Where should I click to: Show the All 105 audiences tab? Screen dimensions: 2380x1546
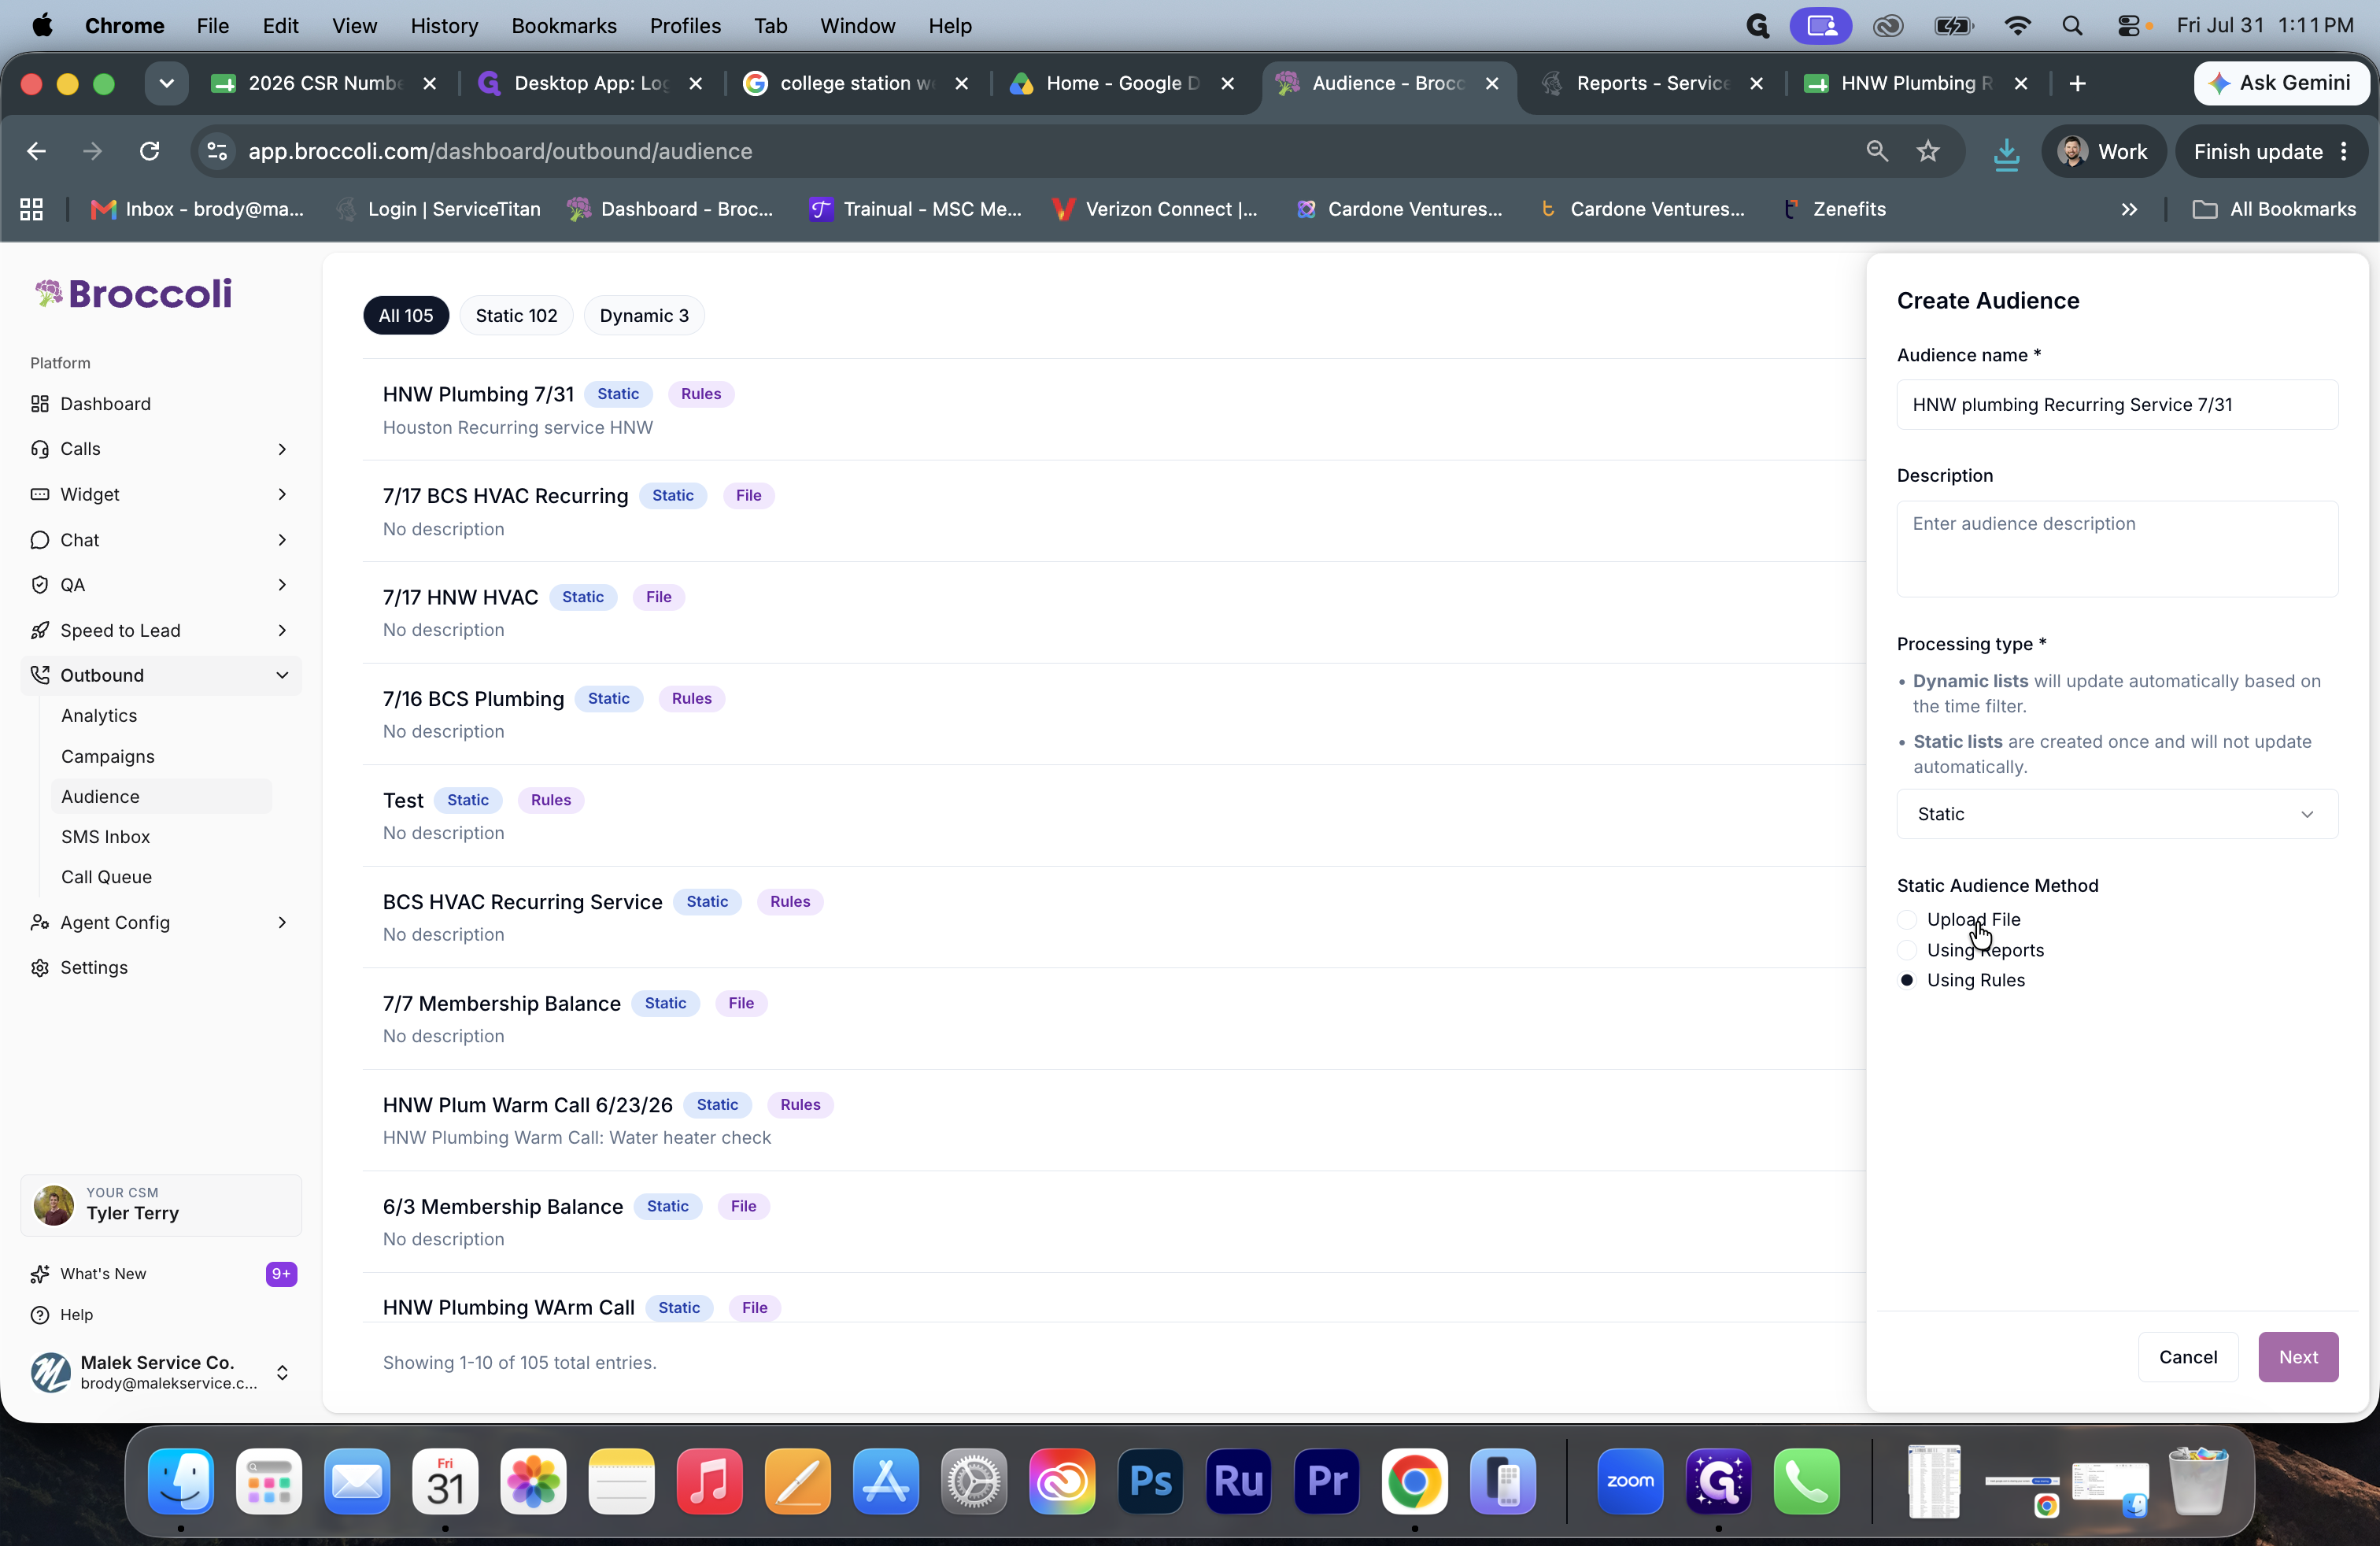406,316
